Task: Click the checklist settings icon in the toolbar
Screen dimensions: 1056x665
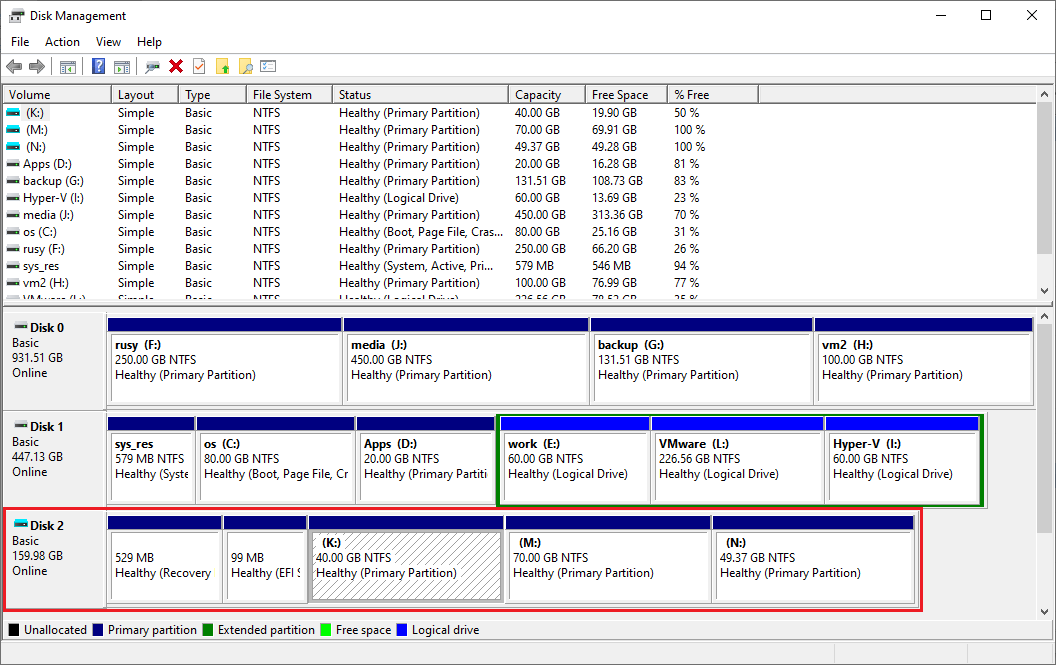Action: pyautogui.click(x=268, y=67)
